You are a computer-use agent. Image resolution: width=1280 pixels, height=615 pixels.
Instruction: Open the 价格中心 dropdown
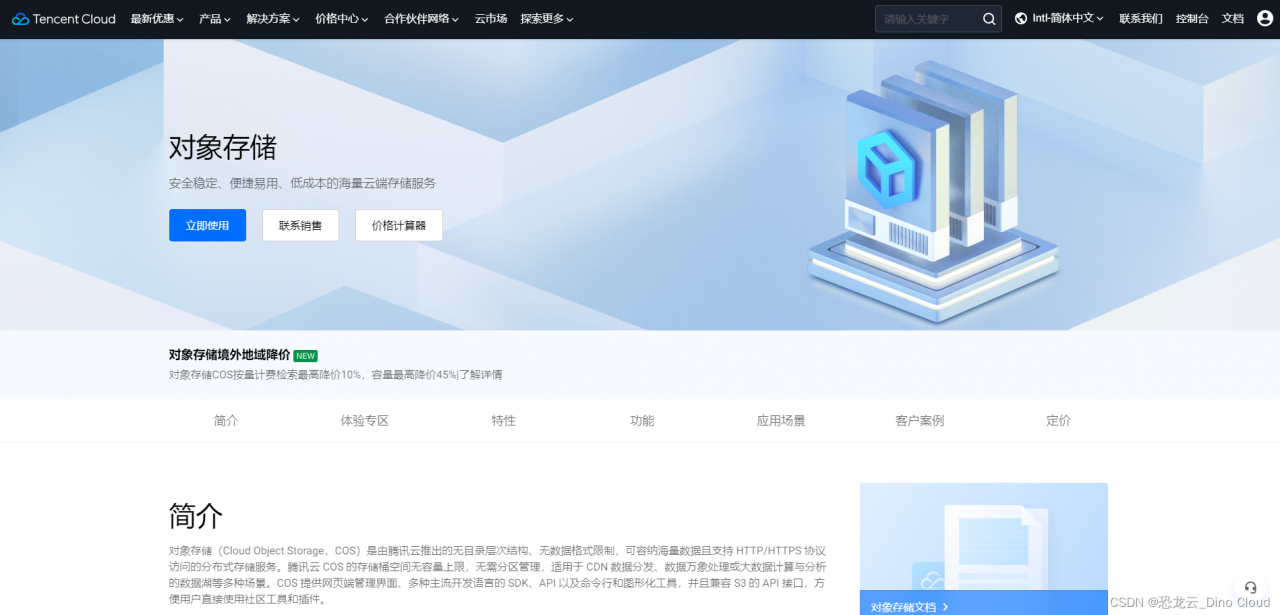coord(341,18)
